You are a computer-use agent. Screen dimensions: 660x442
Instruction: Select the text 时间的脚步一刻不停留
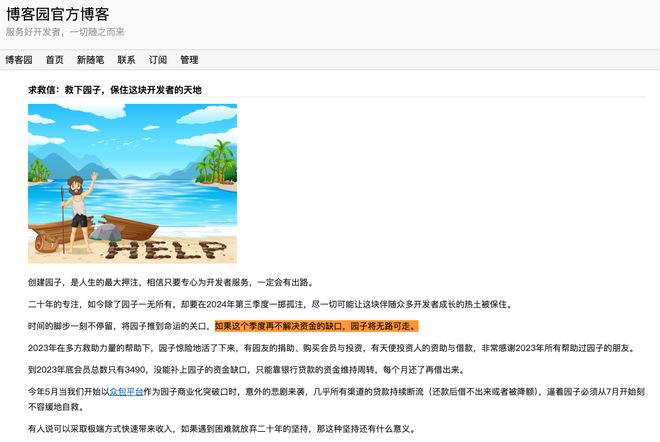(70, 326)
